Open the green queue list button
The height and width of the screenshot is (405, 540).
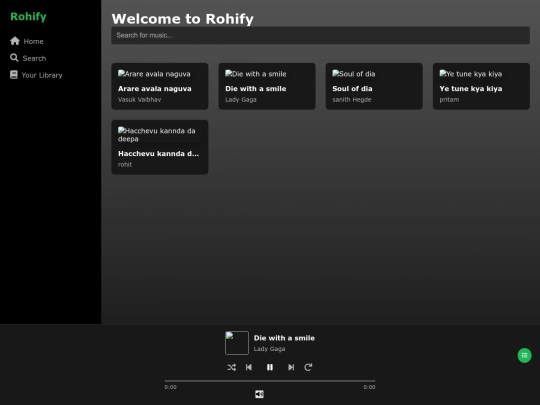point(525,355)
